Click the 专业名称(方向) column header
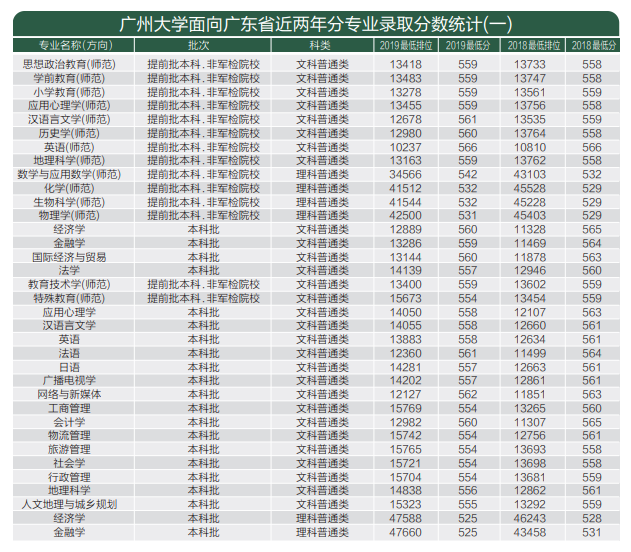 pos(74,45)
